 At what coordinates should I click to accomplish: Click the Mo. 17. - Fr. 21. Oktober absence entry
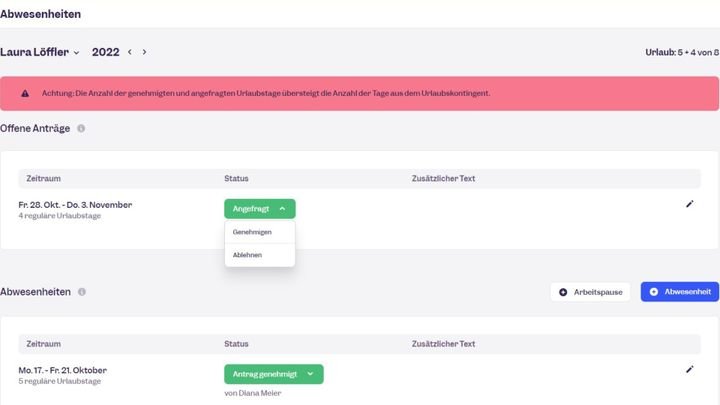62,370
